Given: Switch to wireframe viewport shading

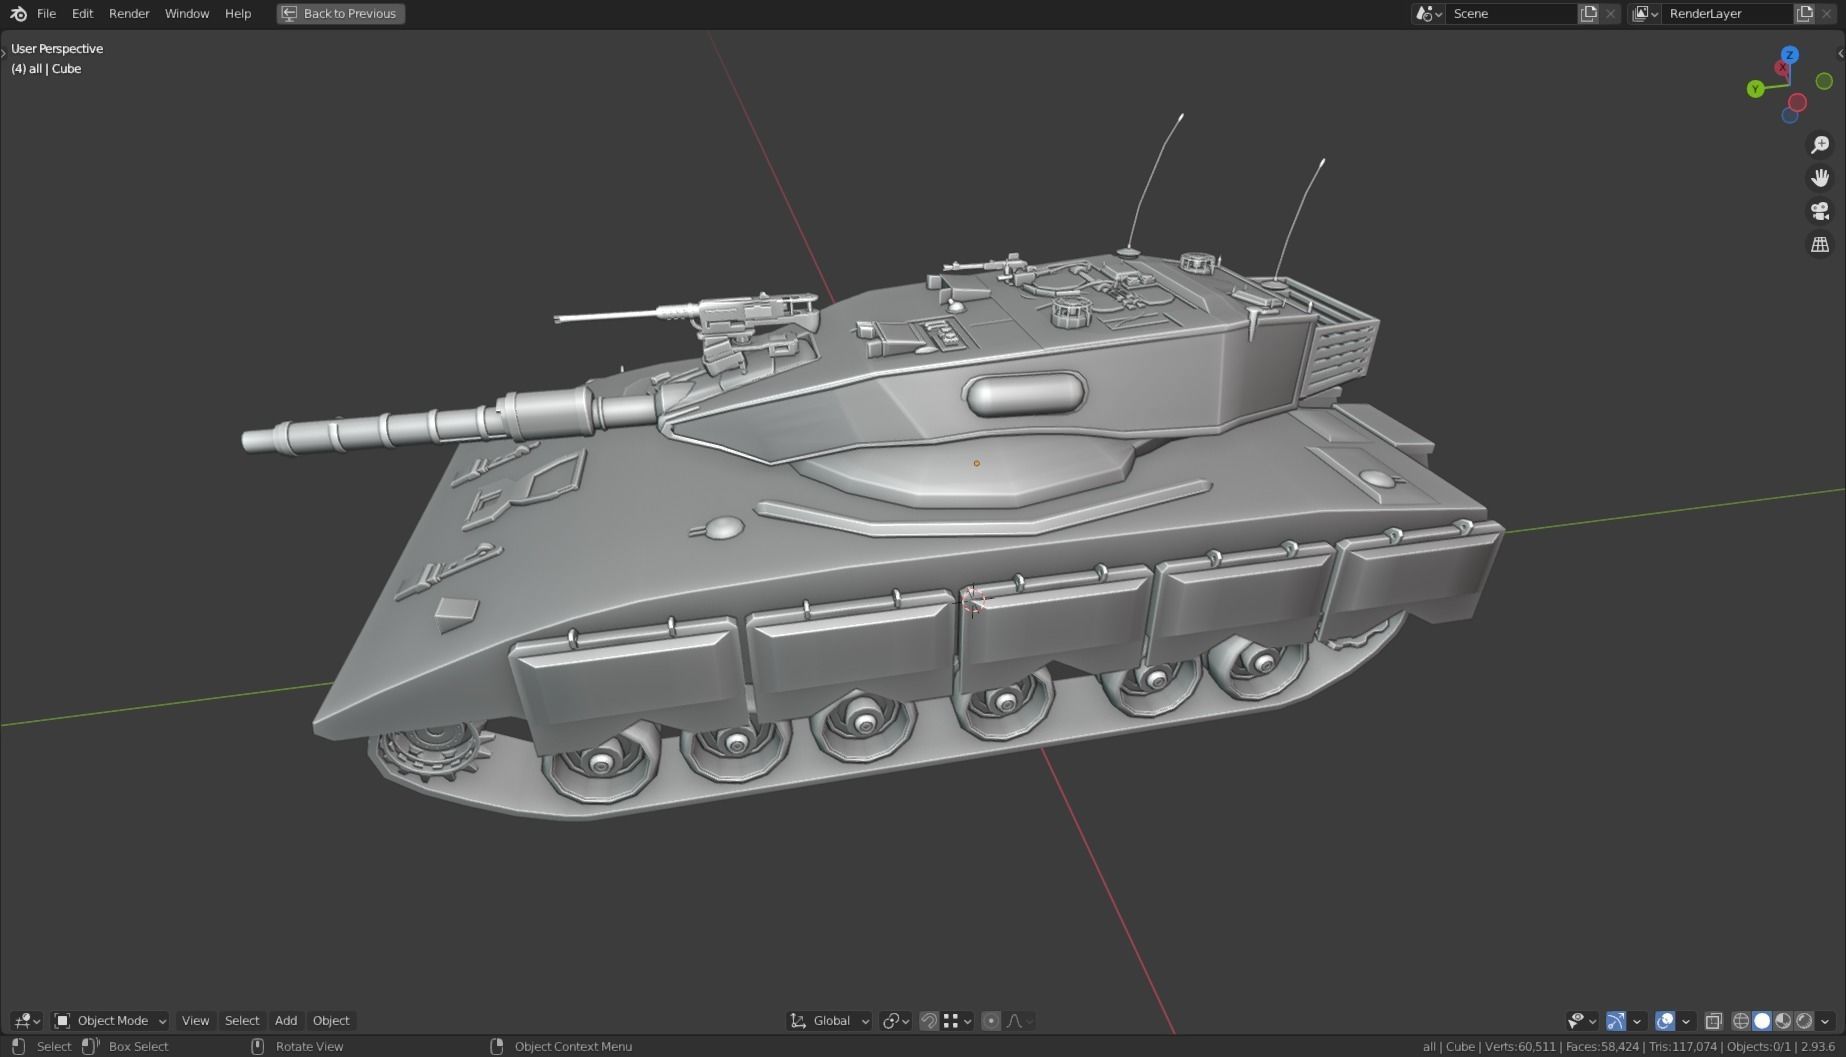Looking at the screenshot, I should (x=1741, y=1020).
